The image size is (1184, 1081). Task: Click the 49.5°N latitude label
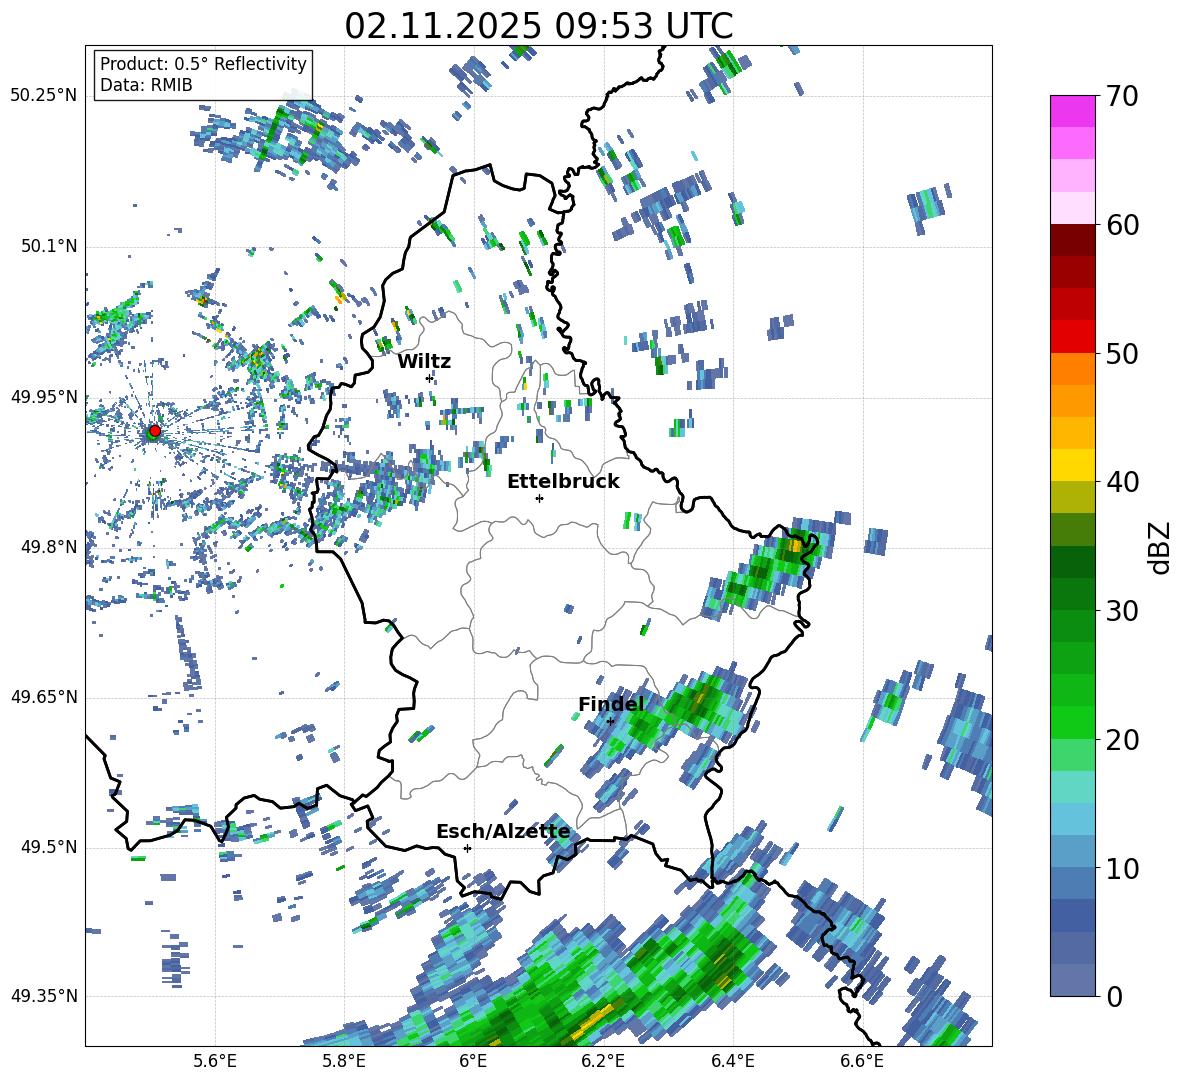[48, 847]
